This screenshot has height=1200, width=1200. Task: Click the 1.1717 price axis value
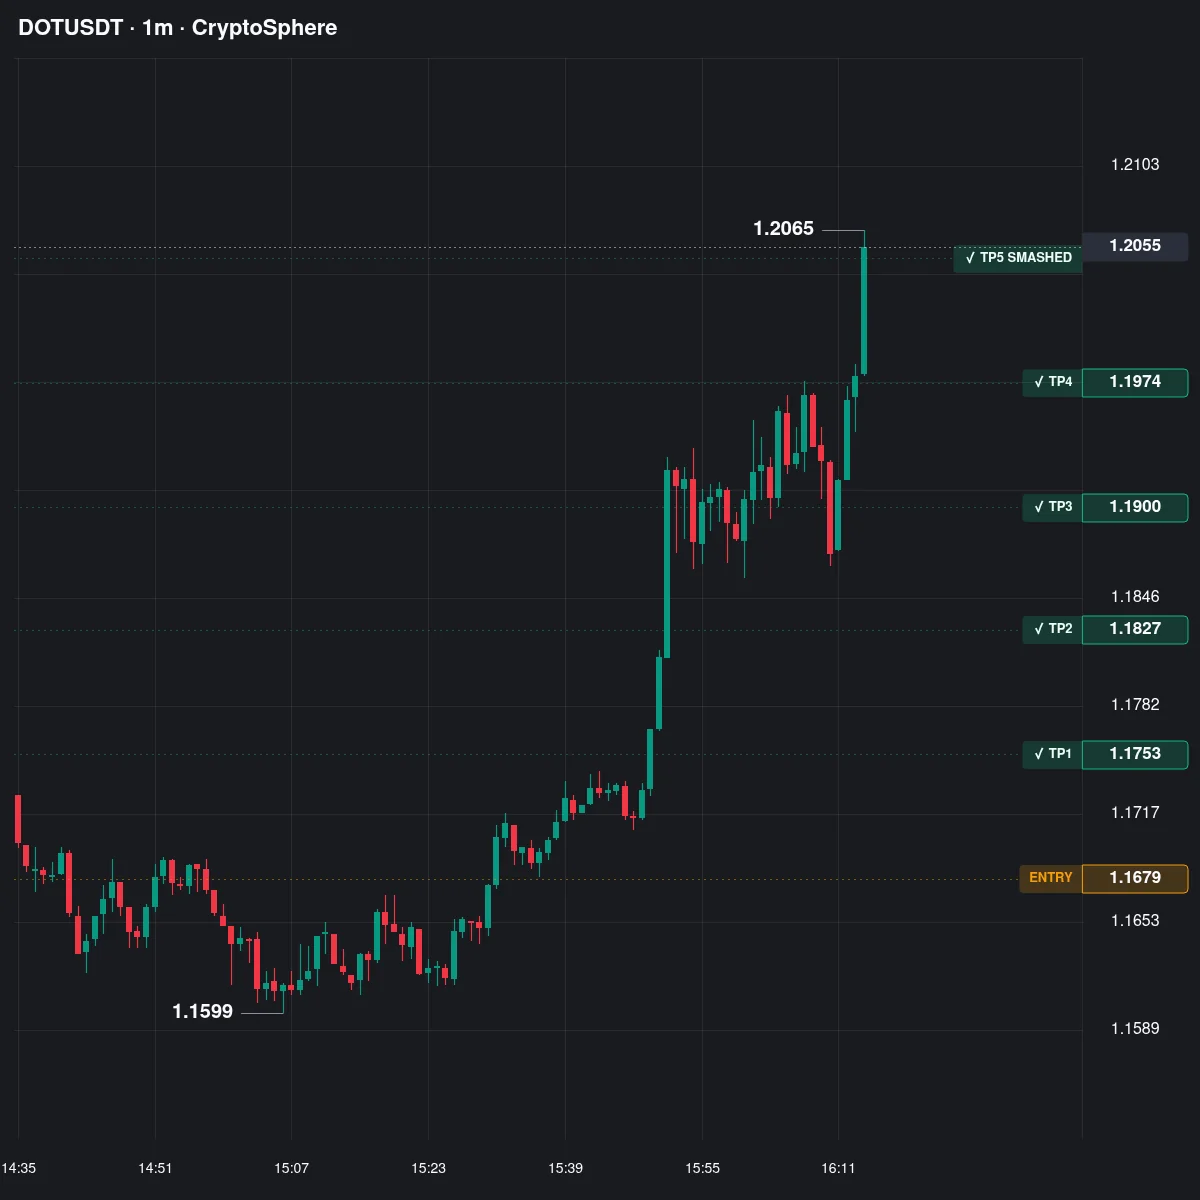[1135, 813]
